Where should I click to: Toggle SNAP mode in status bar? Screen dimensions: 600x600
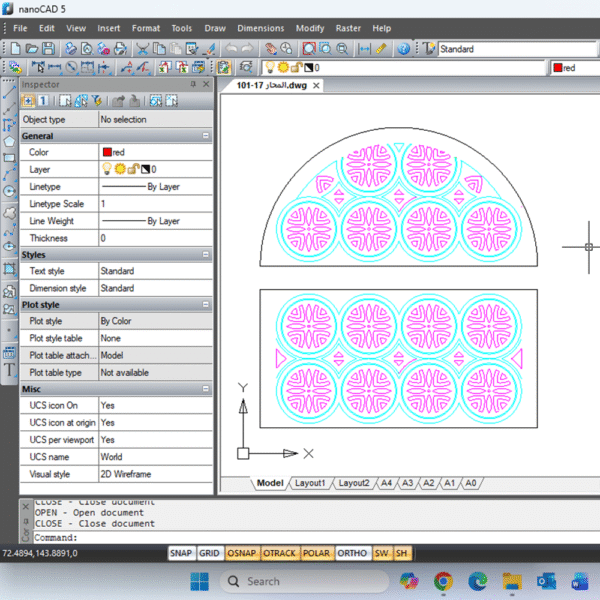click(180, 553)
